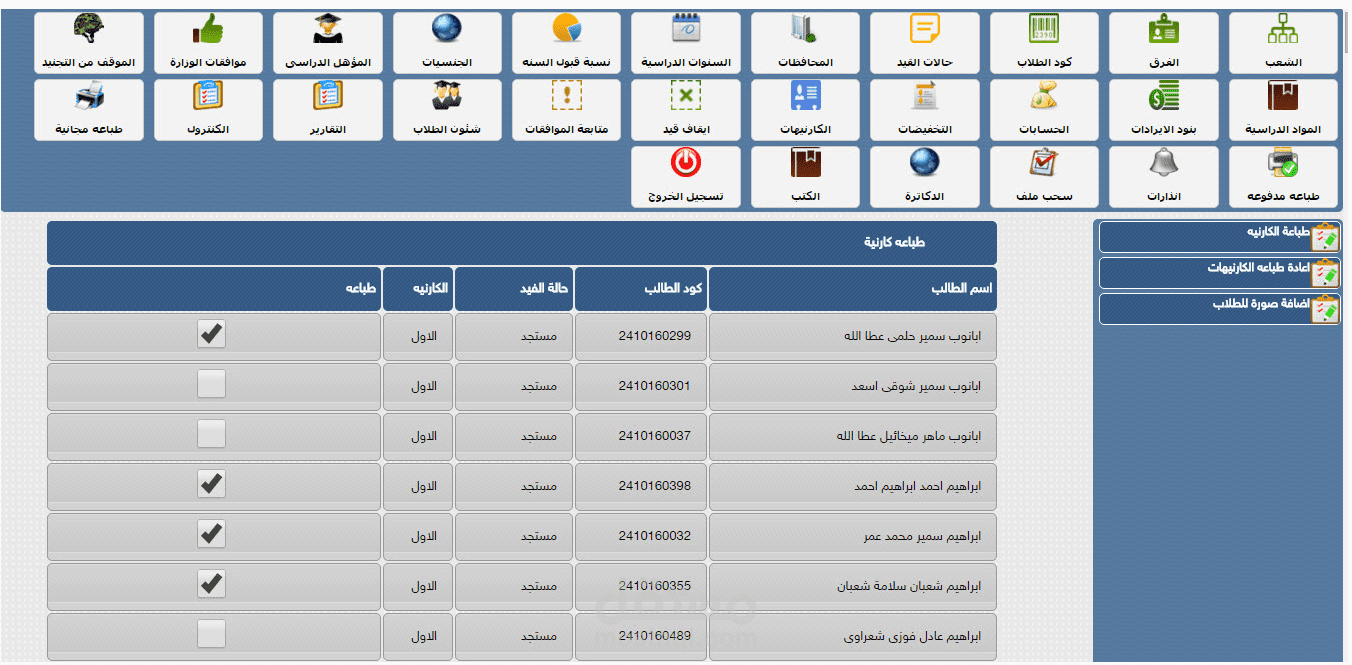1352x665 pixels.
Task: Open شئون الطلاب (student affairs) icon
Action: point(447,109)
